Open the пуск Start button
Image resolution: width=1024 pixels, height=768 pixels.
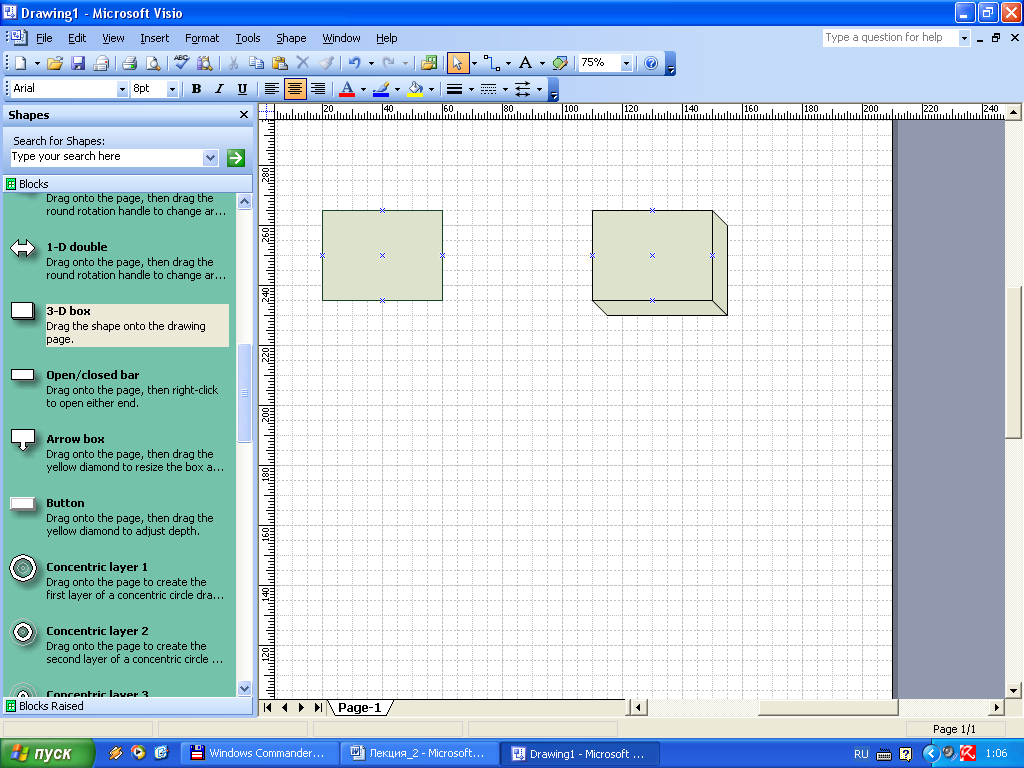point(47,753)
